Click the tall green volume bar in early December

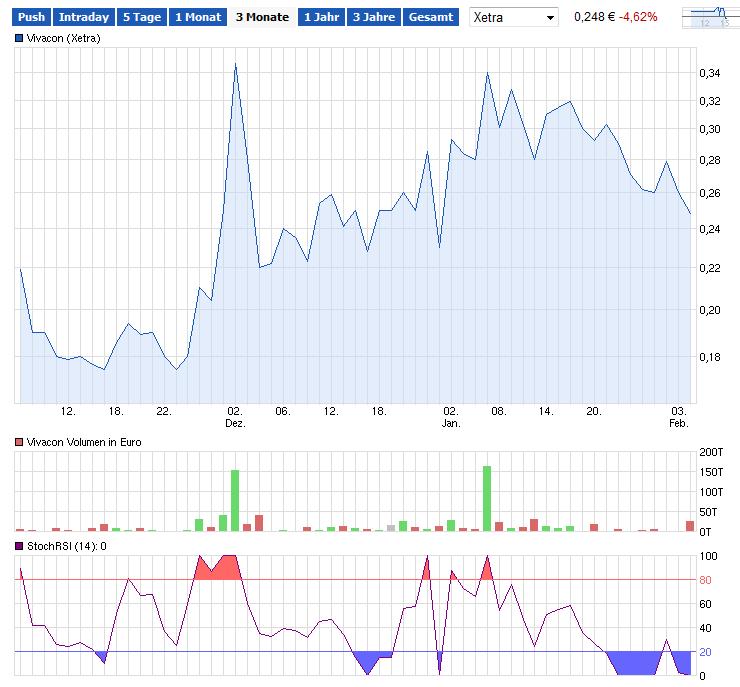coord(235,500)
